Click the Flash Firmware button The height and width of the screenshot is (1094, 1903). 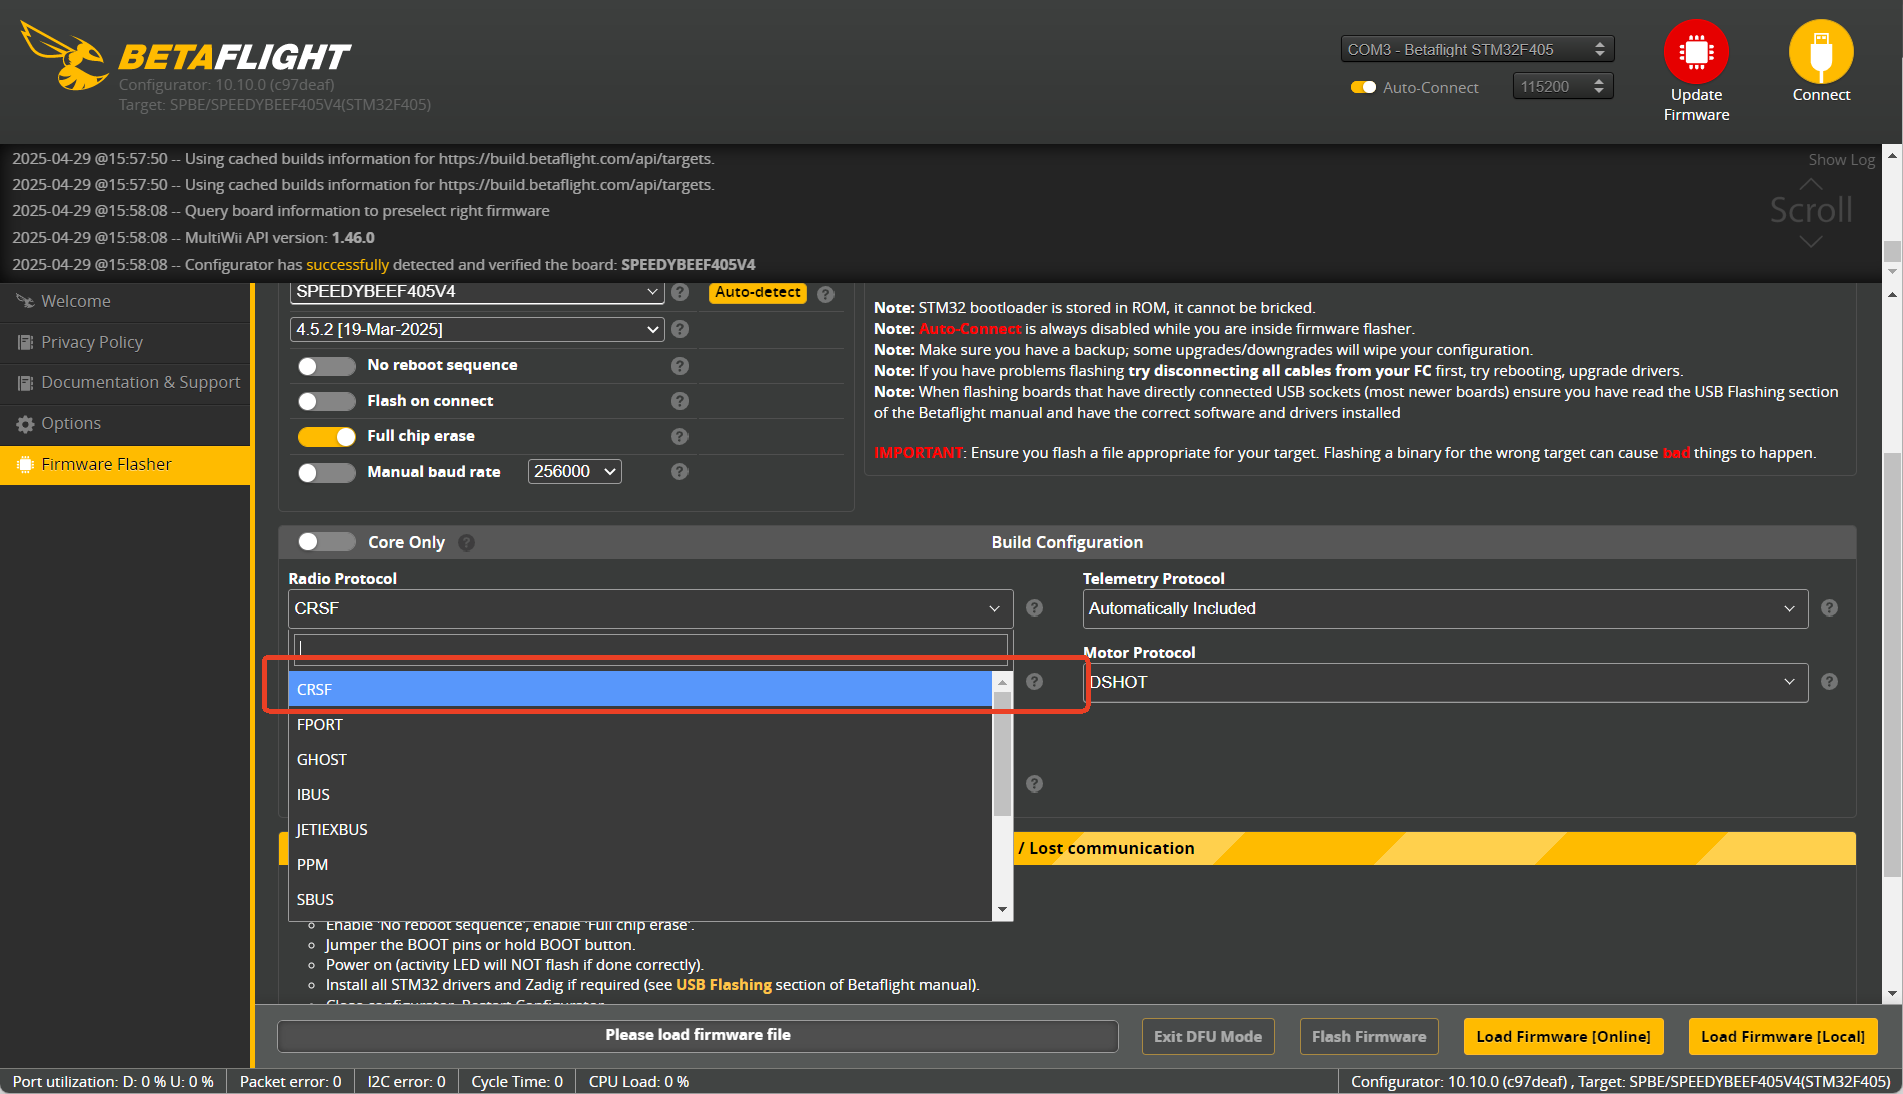click(1369, 1036)
